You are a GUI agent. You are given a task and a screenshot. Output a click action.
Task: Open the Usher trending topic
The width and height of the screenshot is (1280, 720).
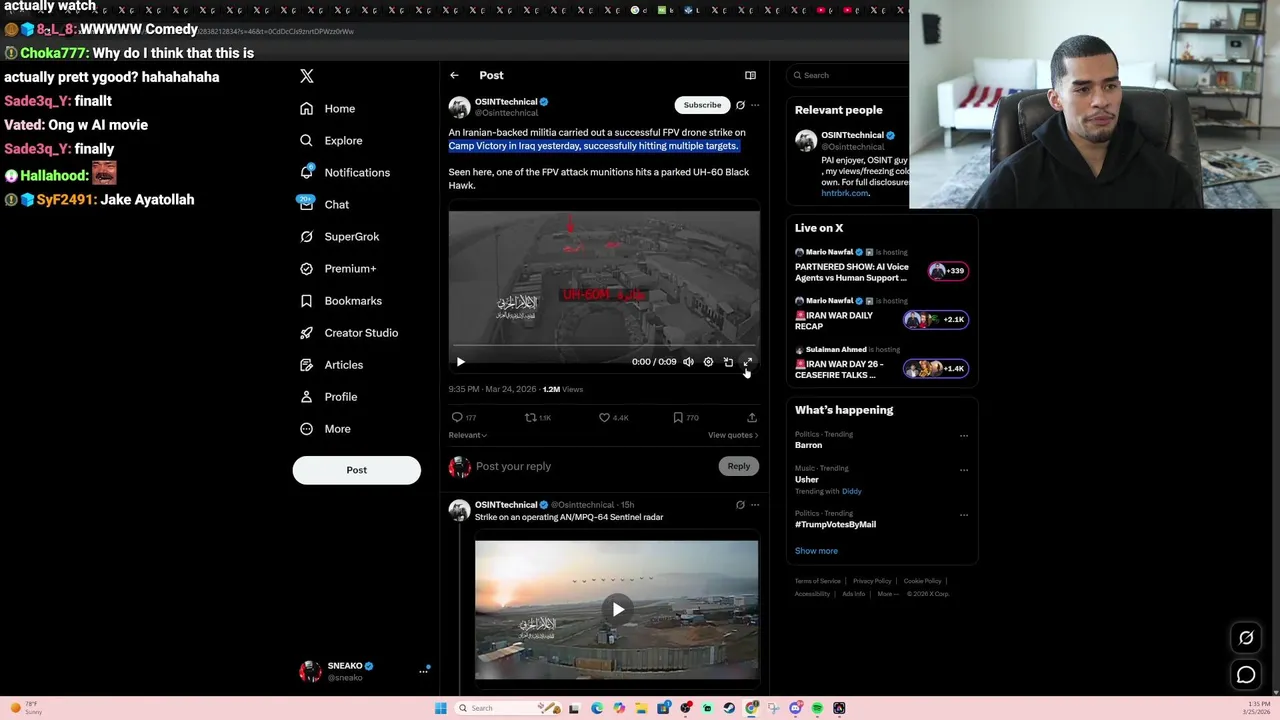pos(807,480)
